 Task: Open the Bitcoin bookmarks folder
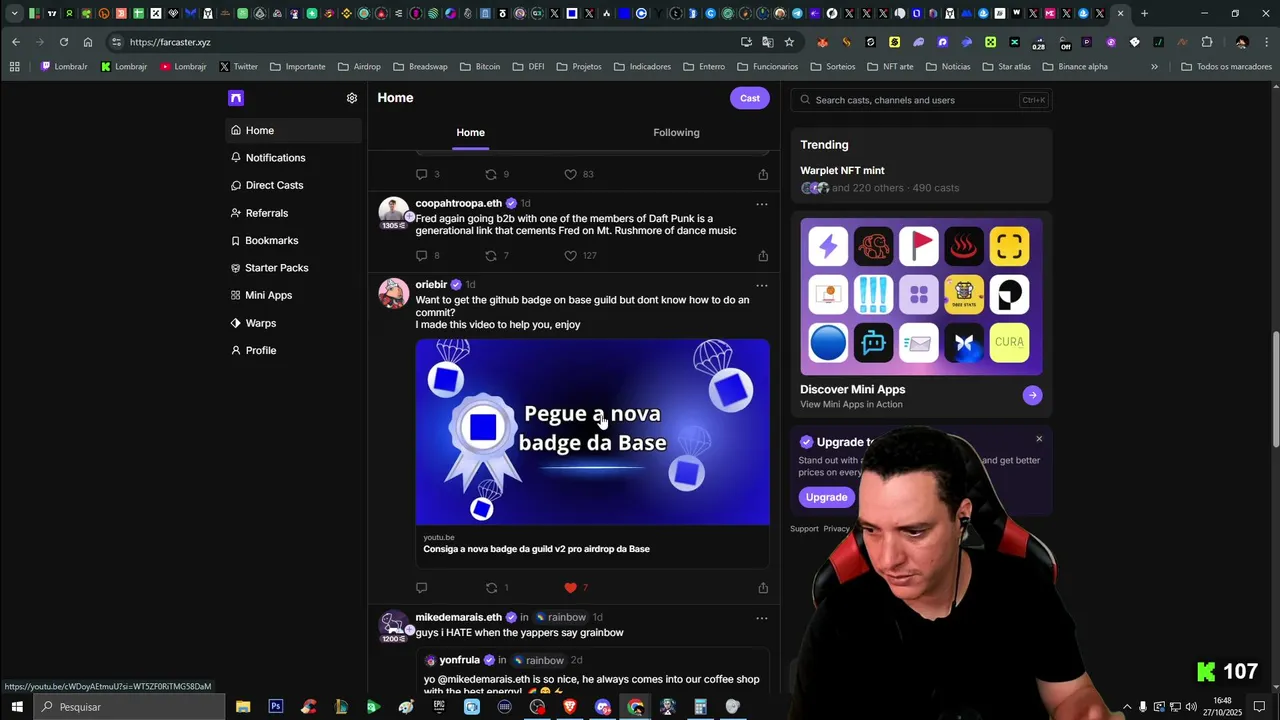(480, 67)
